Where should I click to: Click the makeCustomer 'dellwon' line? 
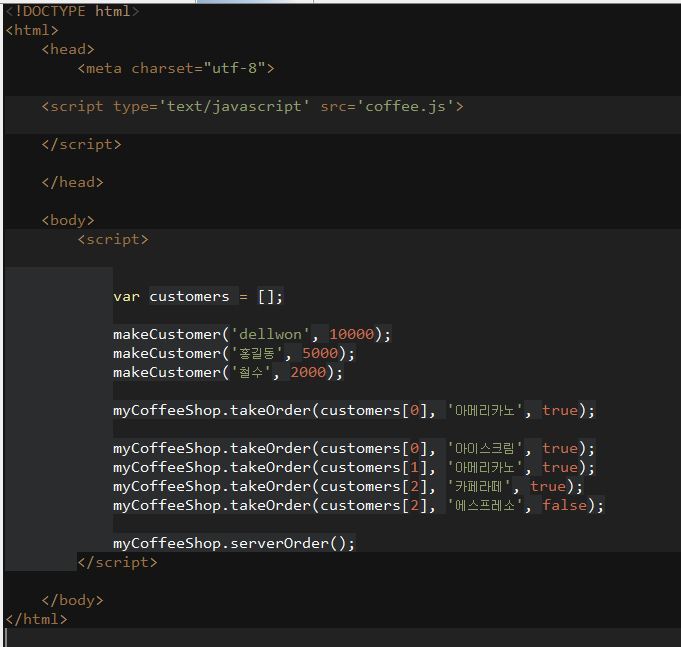tap(252, 334)
